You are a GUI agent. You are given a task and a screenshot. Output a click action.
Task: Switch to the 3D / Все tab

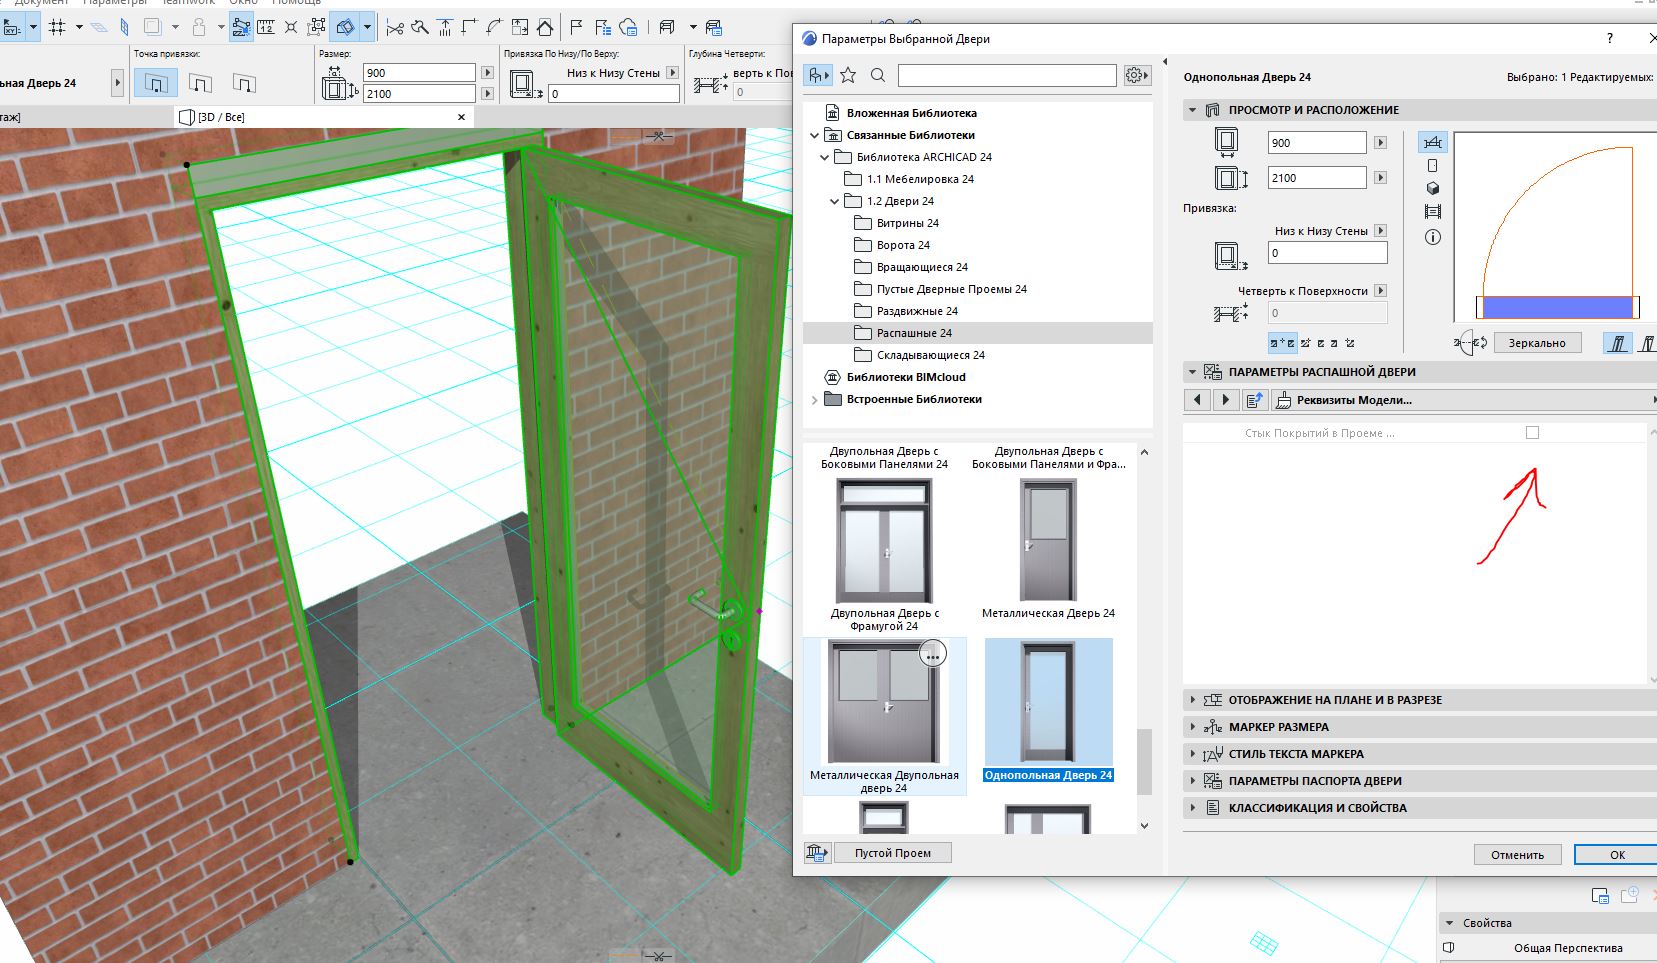(222, 117)
